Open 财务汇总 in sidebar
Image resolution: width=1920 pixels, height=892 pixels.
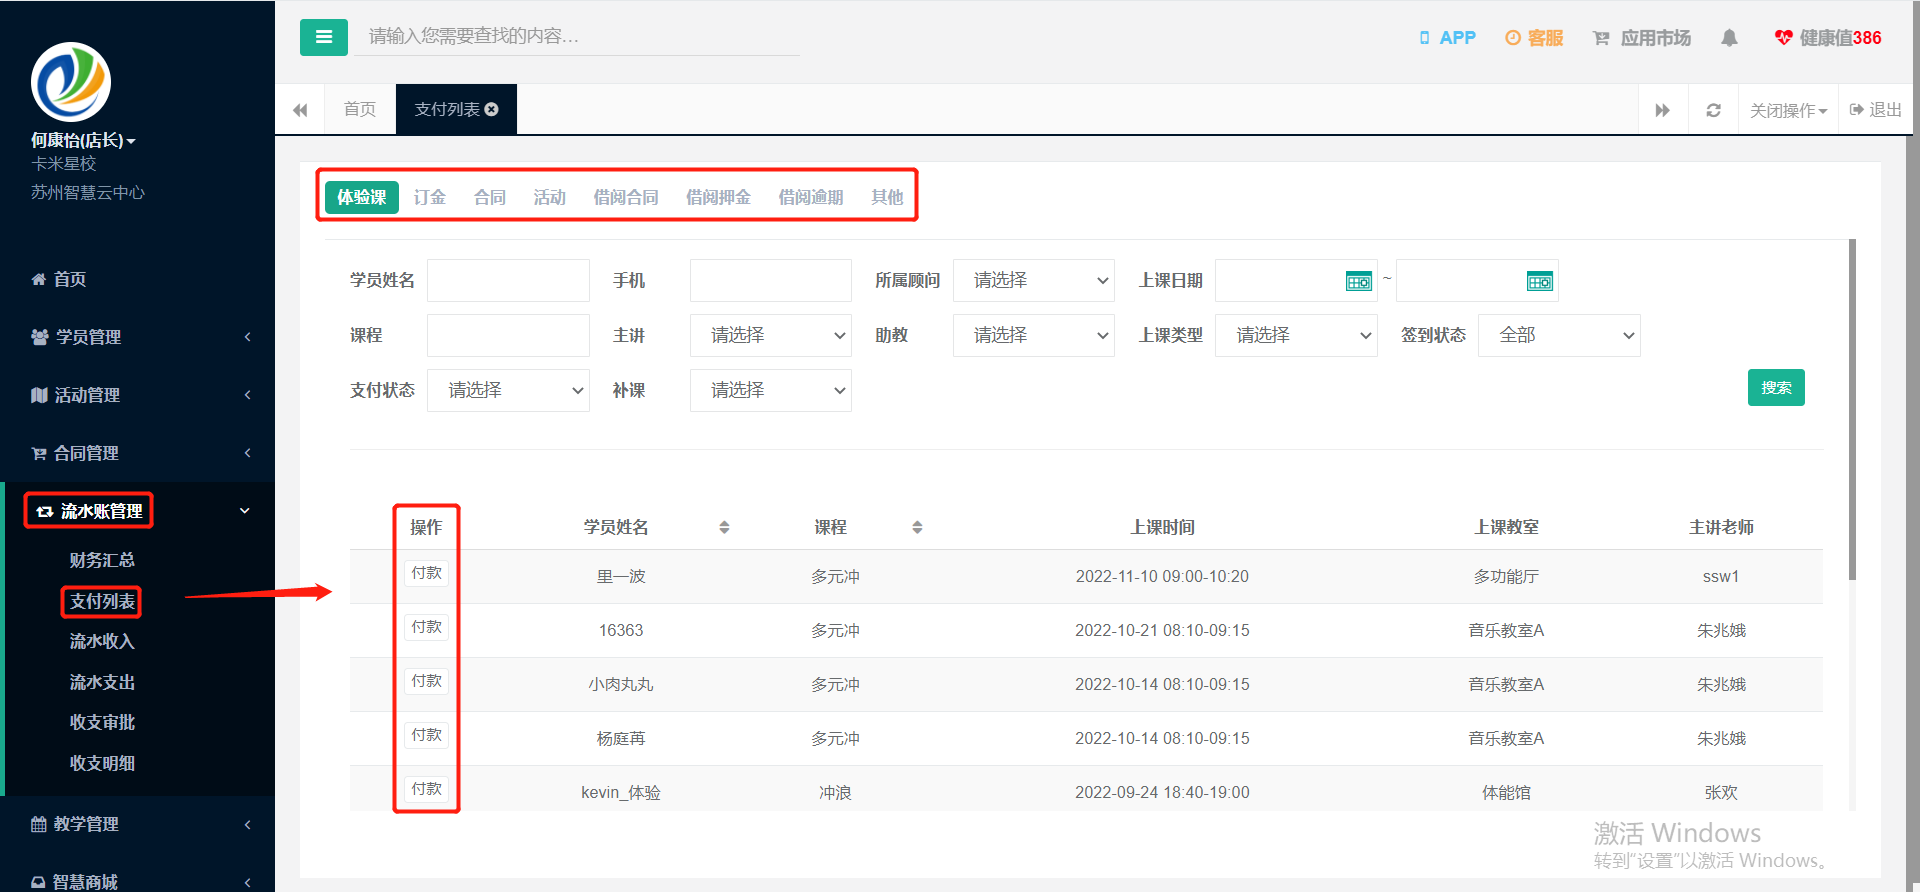click(102, 560)
